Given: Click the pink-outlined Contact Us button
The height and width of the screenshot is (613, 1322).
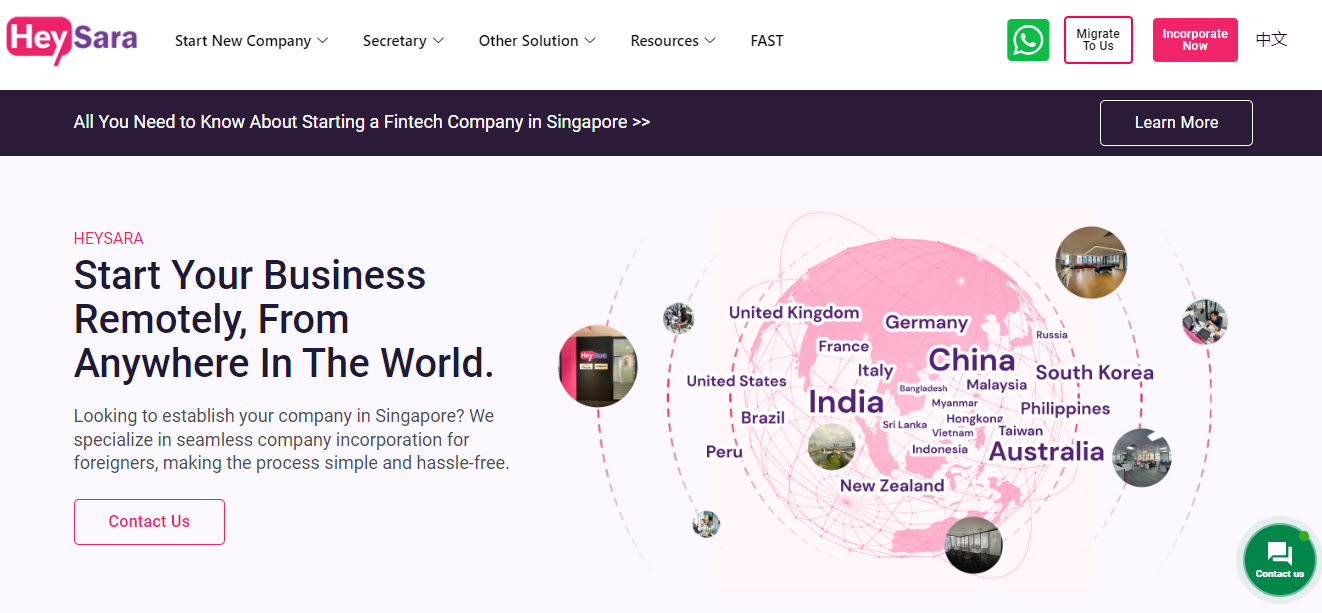Looking at the screenshot, I should pos(149,522).
